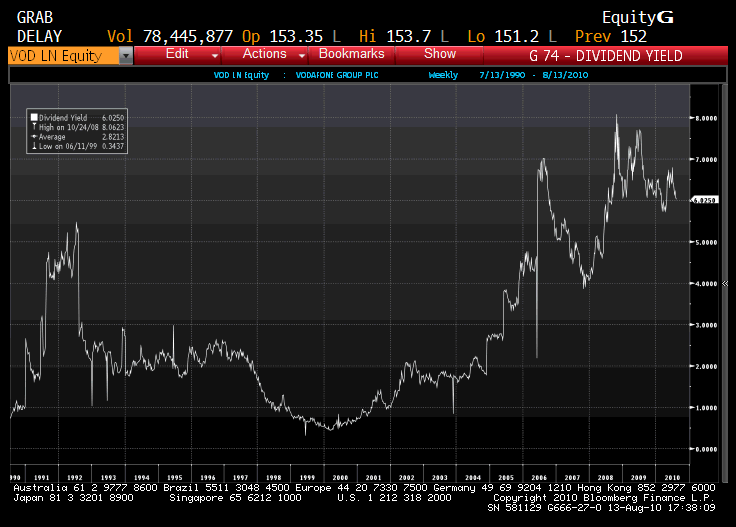This screenshot has height=527, width=736.
Task: Click the legend high value 8.0623
Action: (x=113, y=127)
